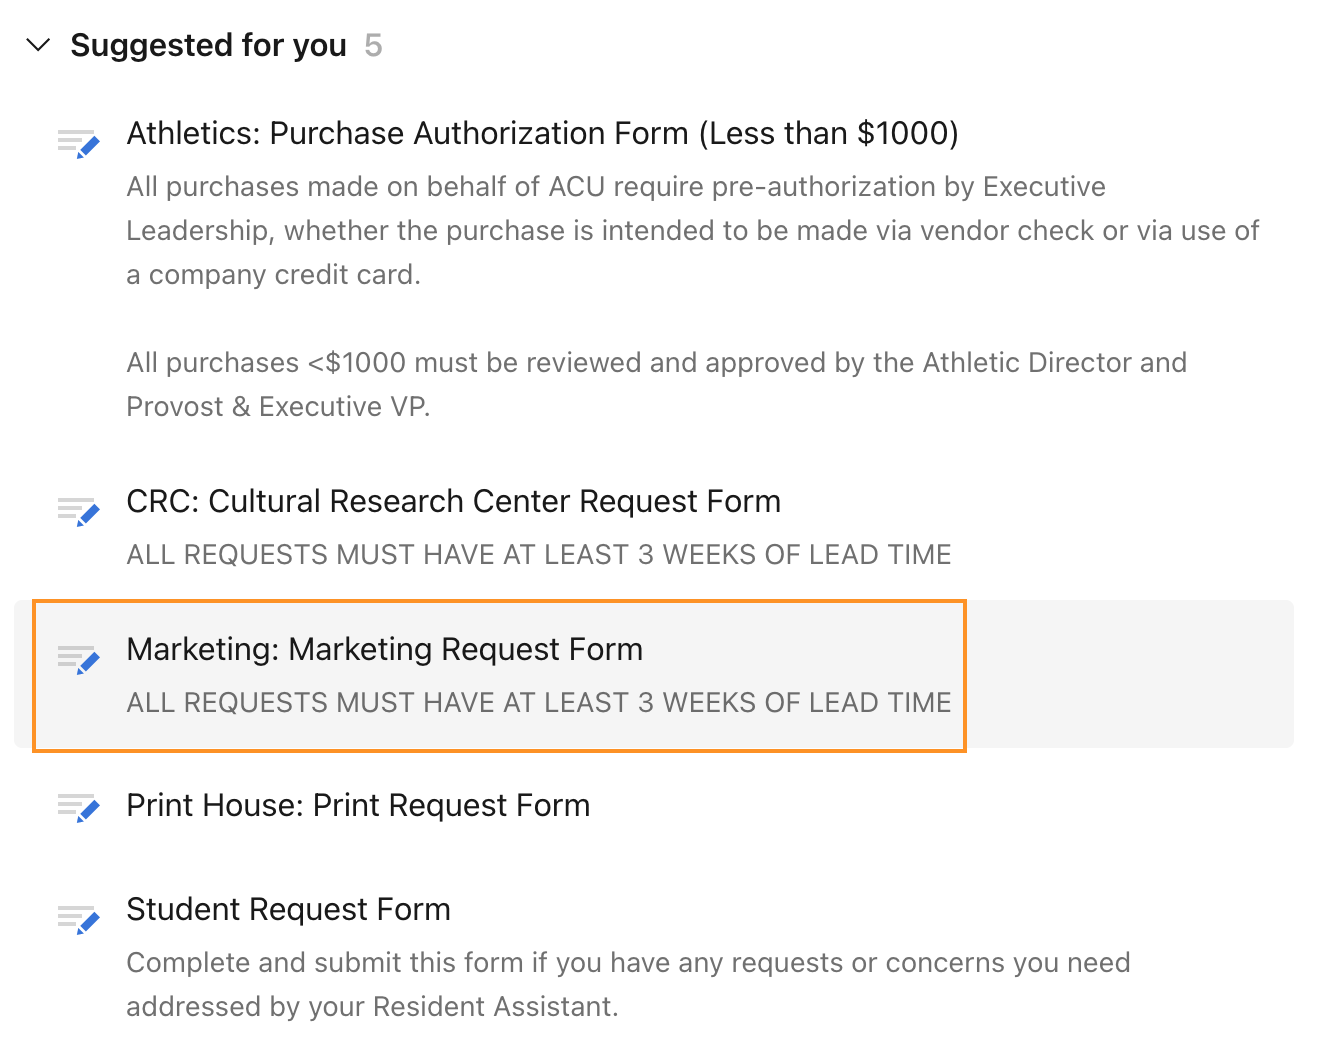1324x1064 pixels.
Task: Click Resident Assistant description under Student form
Action: click(628, 963)
